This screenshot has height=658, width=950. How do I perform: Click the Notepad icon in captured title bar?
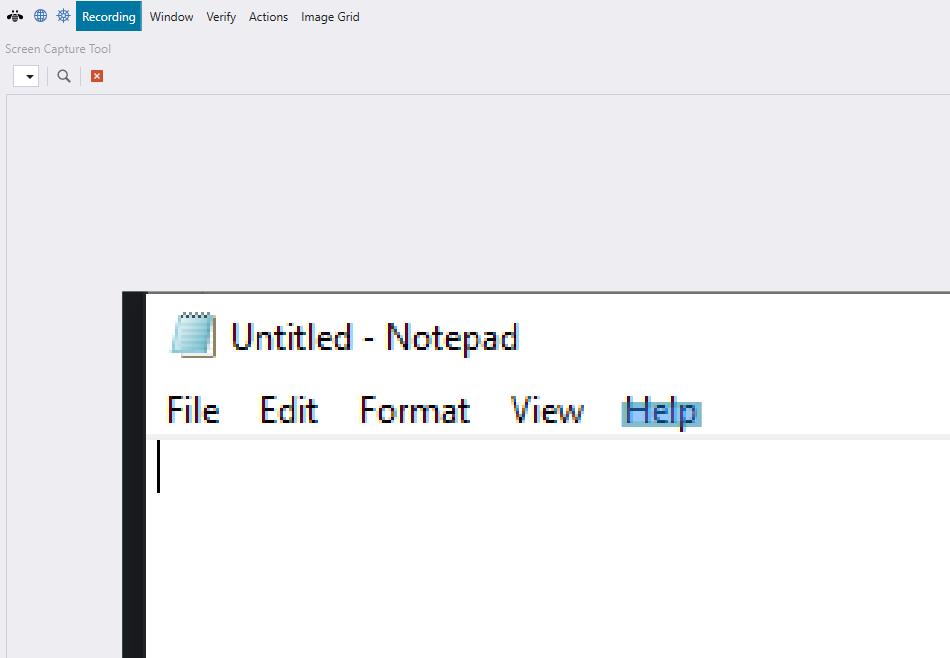194,334
